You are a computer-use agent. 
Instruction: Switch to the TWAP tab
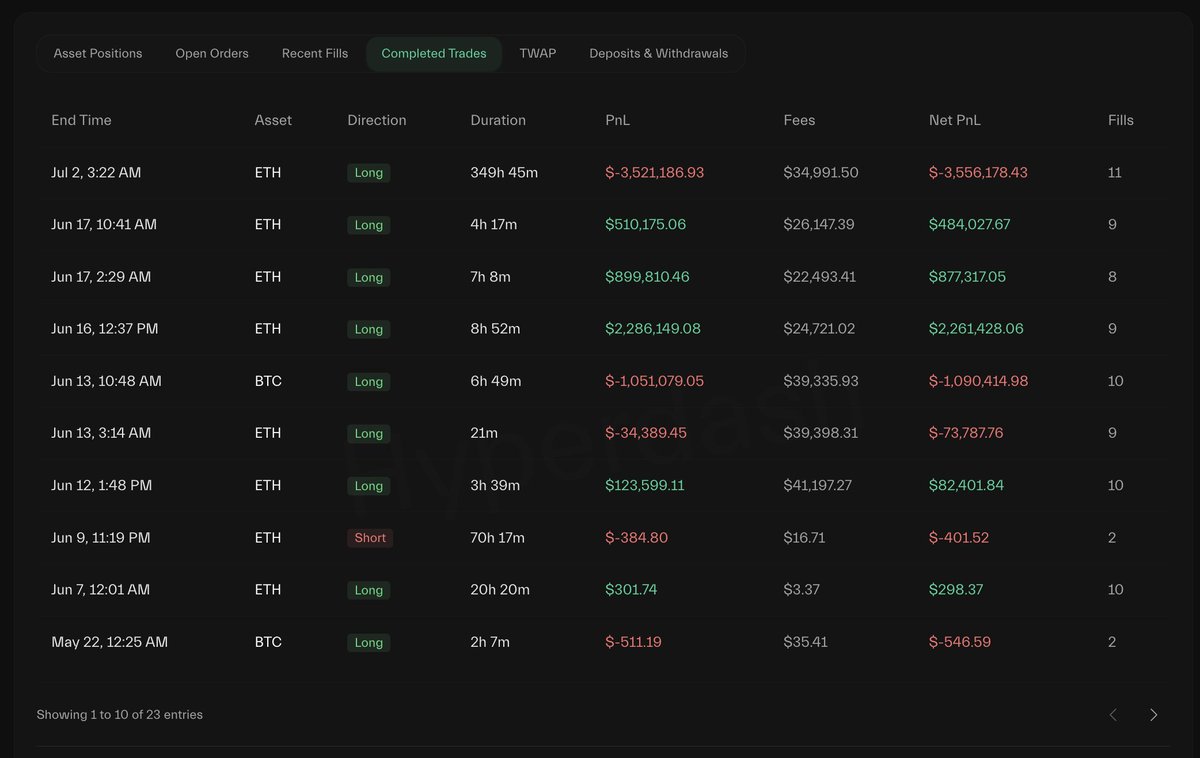click(538, 53)
